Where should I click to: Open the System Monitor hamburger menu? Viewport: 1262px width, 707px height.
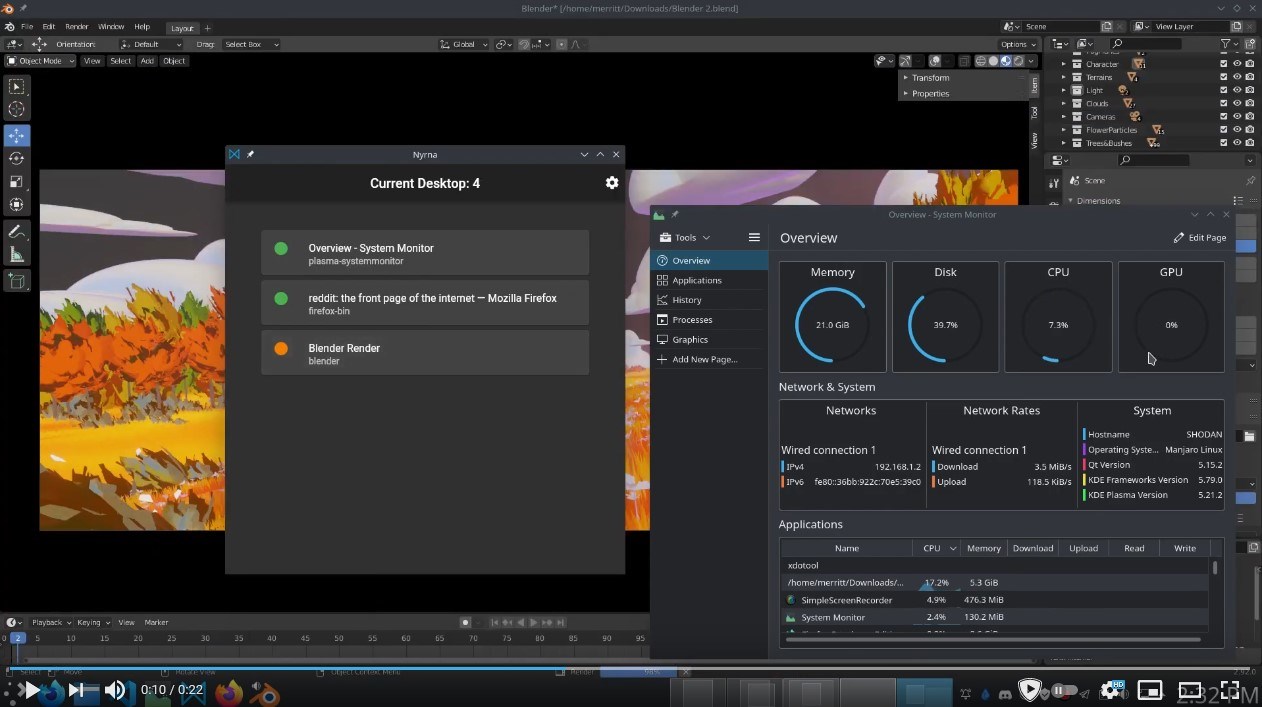tap(754, 238)
